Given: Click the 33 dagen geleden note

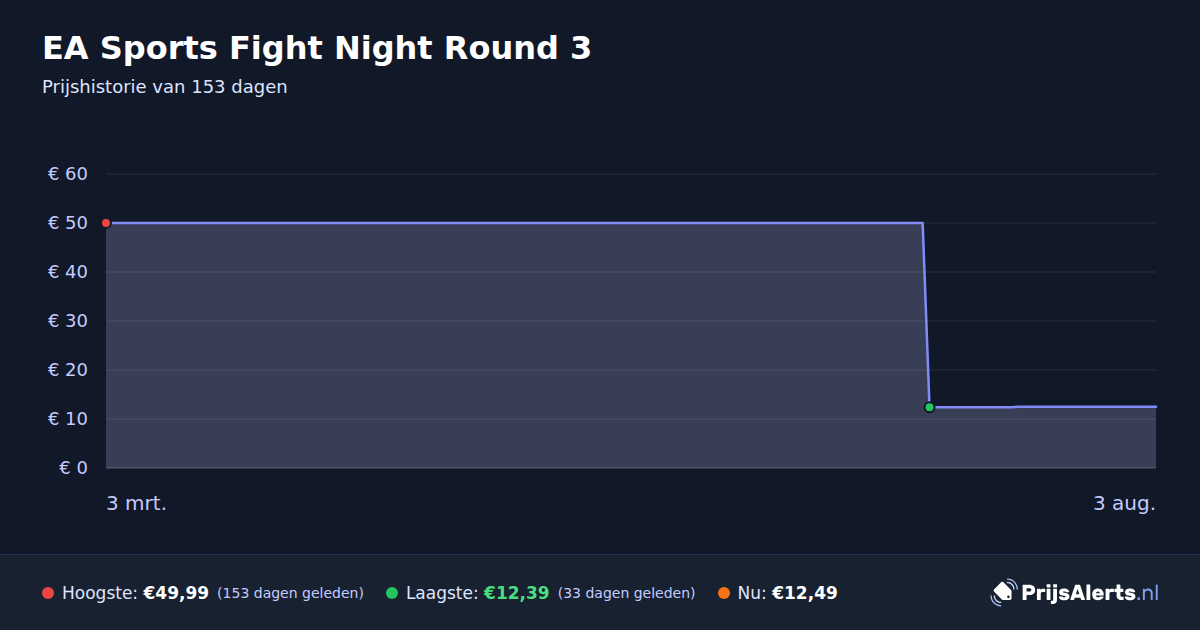Looking at the screenshot, I should pos(626,593).
